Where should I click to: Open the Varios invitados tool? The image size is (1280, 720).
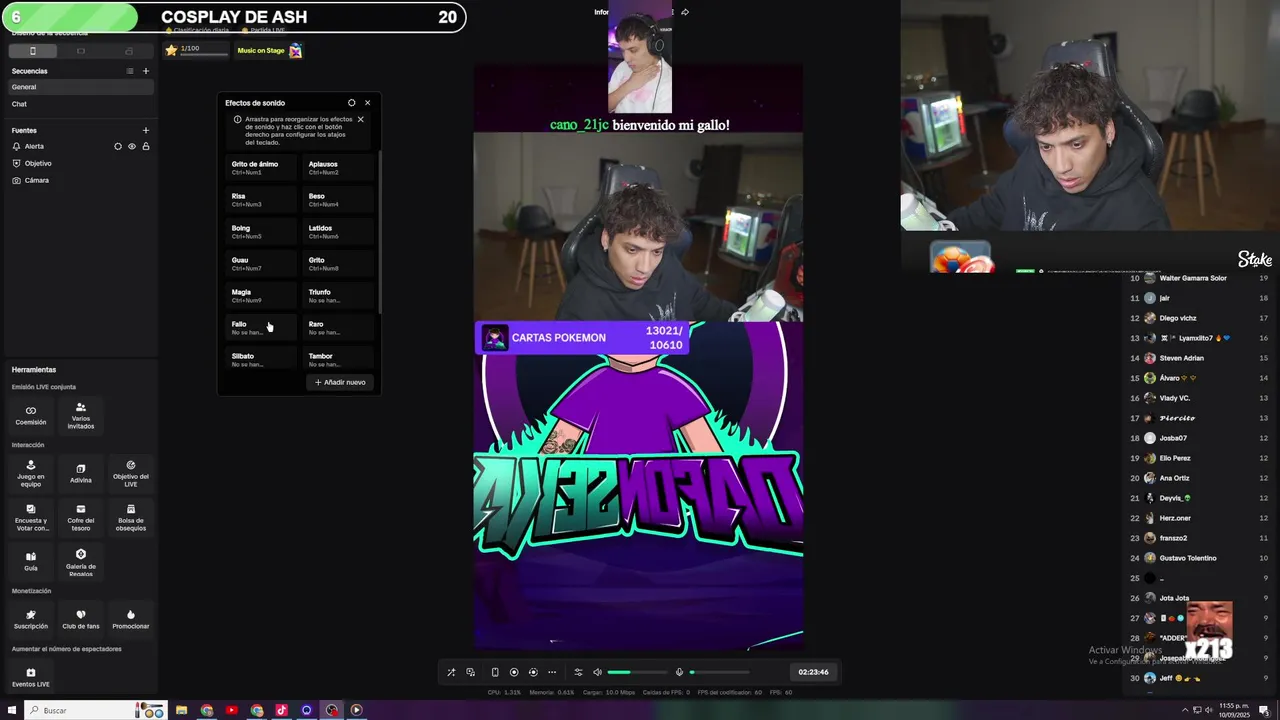pyautogui.click(x=81, y=416)
